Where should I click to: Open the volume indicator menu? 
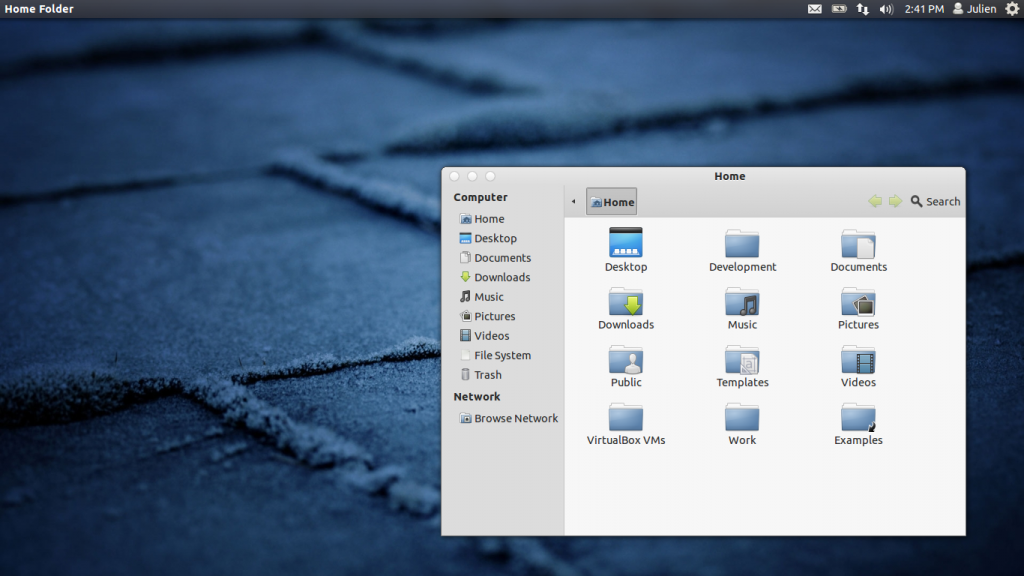pos(885,9)
